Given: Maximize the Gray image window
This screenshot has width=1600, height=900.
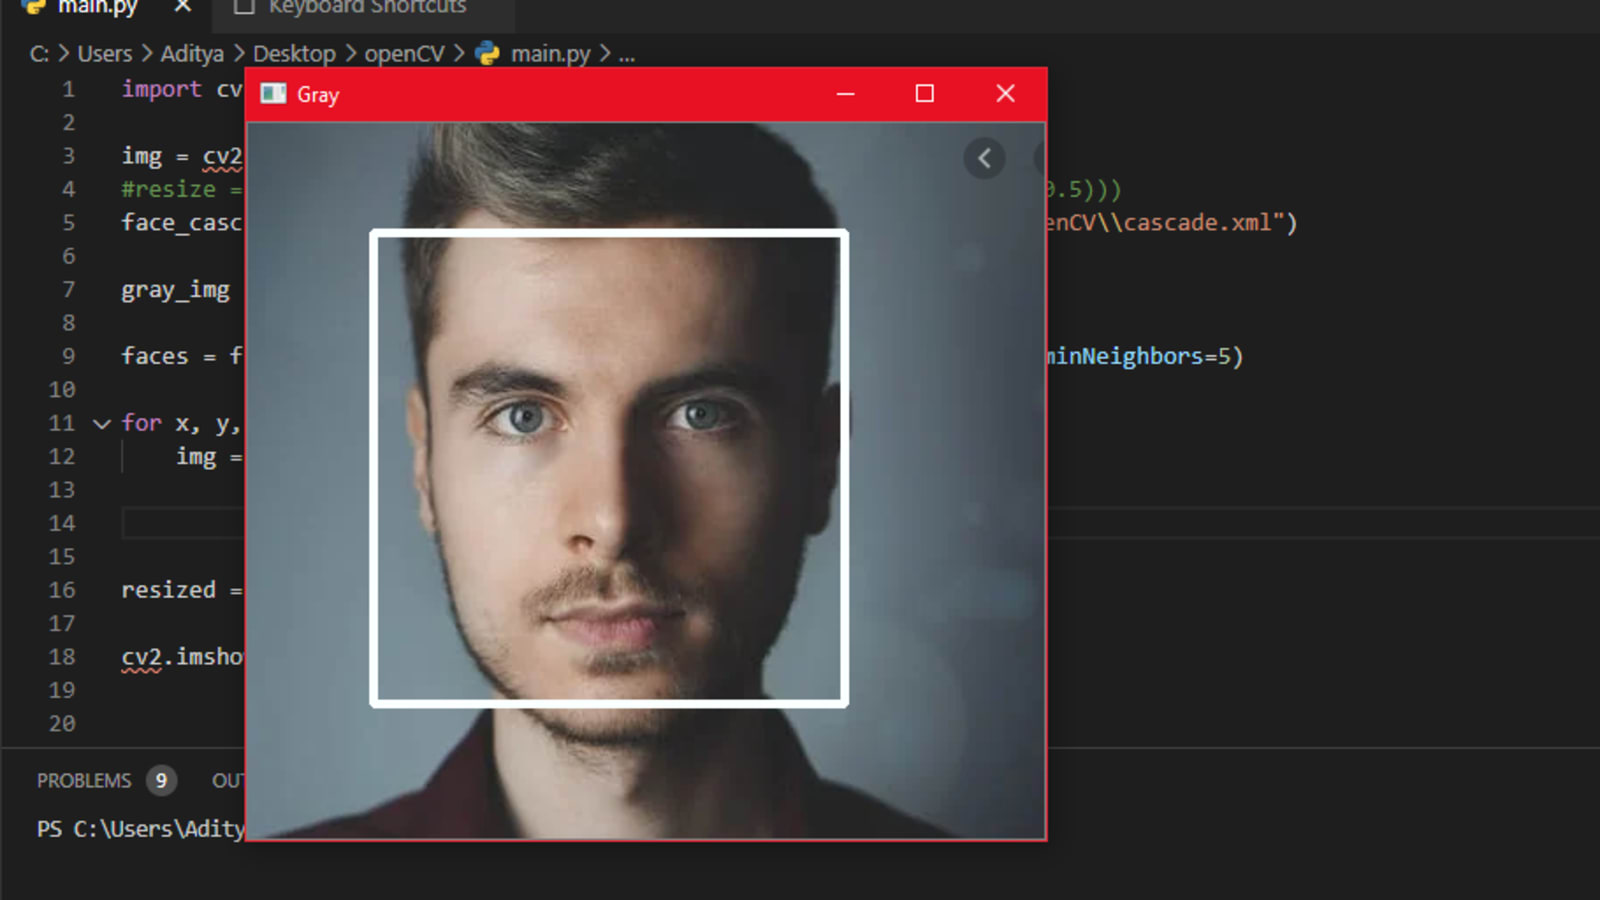Looking at the screenshot, I should pyautogui.click(x=925, y=94).
